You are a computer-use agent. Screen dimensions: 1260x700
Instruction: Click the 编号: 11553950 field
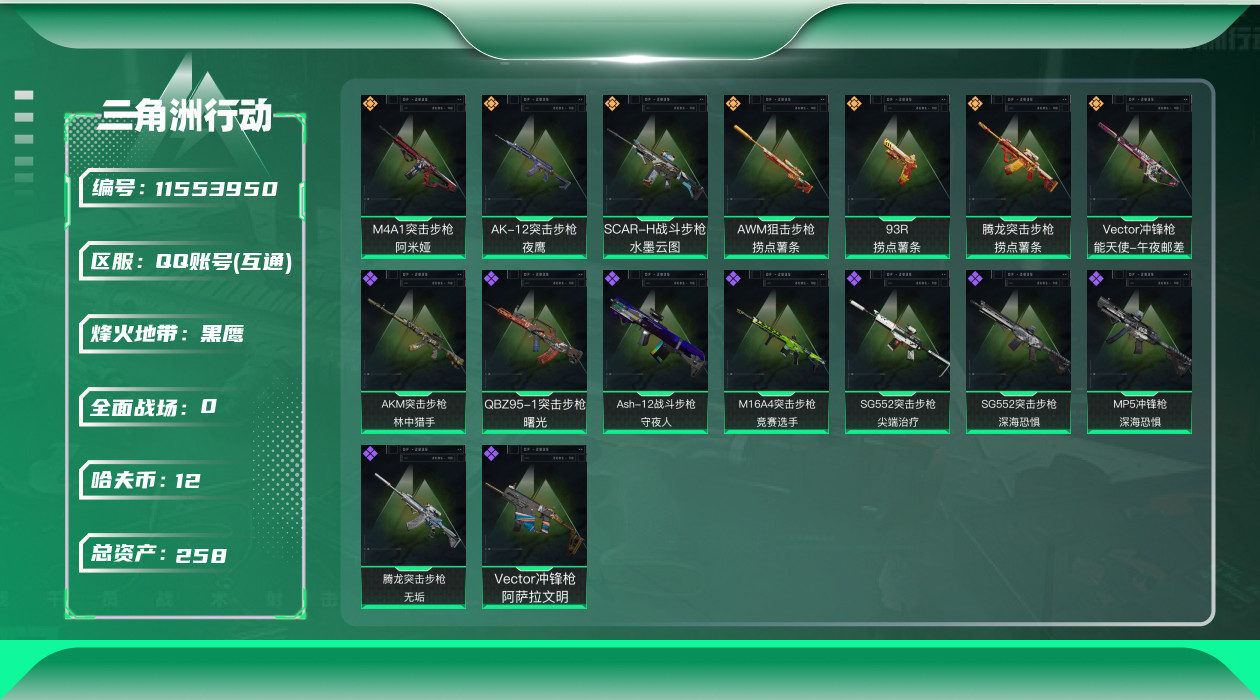click(186, 188)
